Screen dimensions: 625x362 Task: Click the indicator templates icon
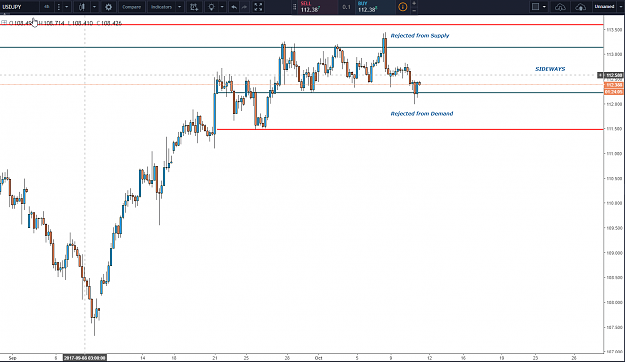click(194, 7)
